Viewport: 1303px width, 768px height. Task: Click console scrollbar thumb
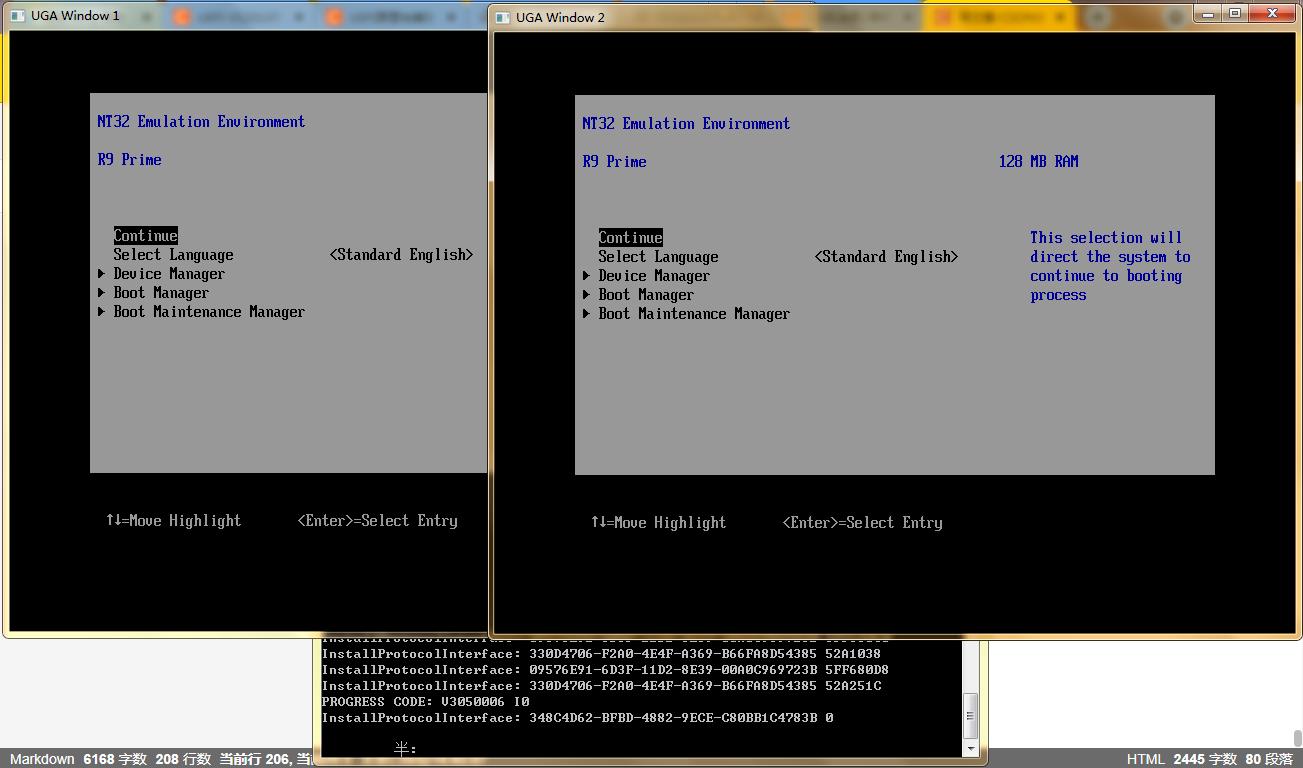pos(970,716)
